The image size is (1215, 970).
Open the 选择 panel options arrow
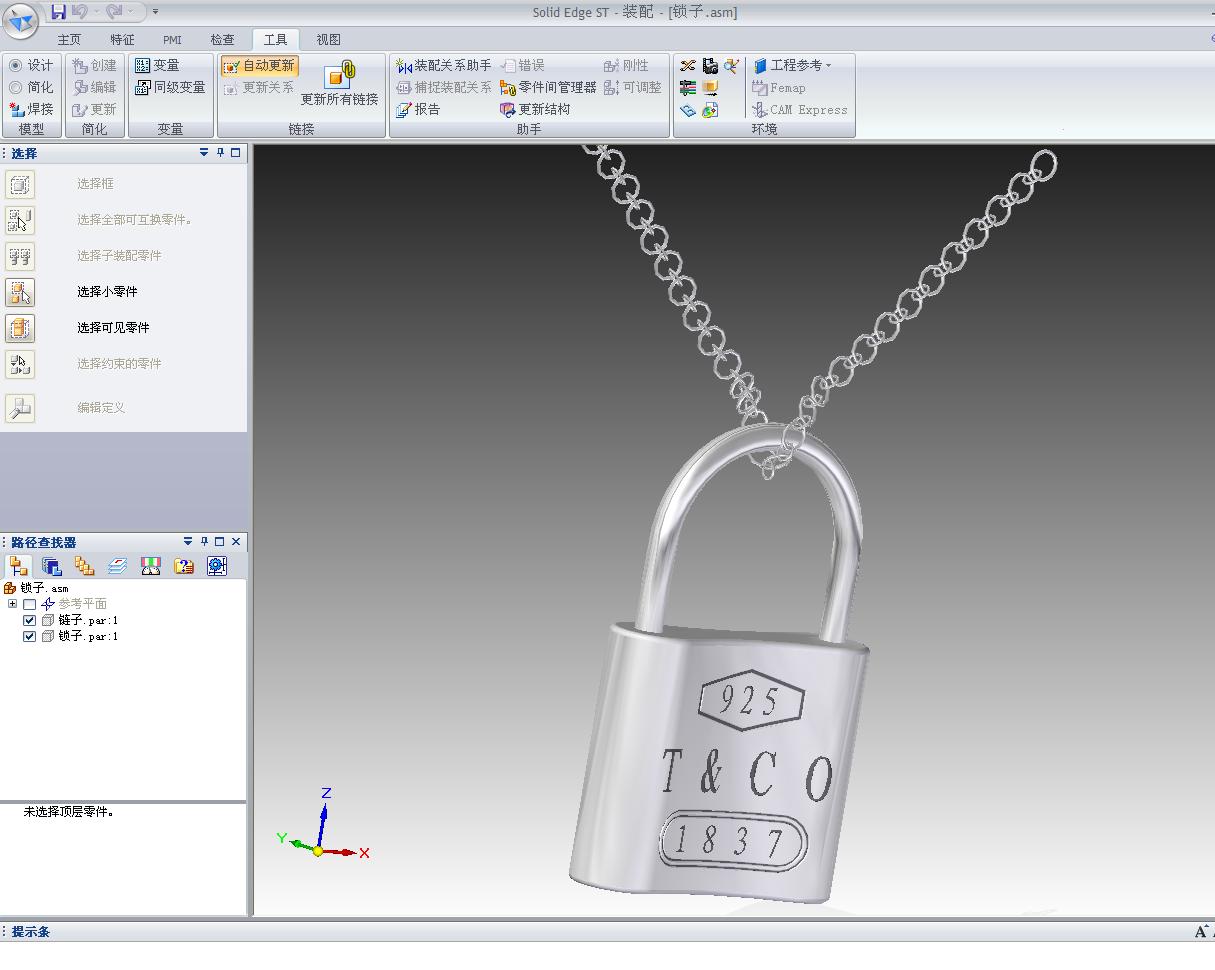[x=204, y=153]
